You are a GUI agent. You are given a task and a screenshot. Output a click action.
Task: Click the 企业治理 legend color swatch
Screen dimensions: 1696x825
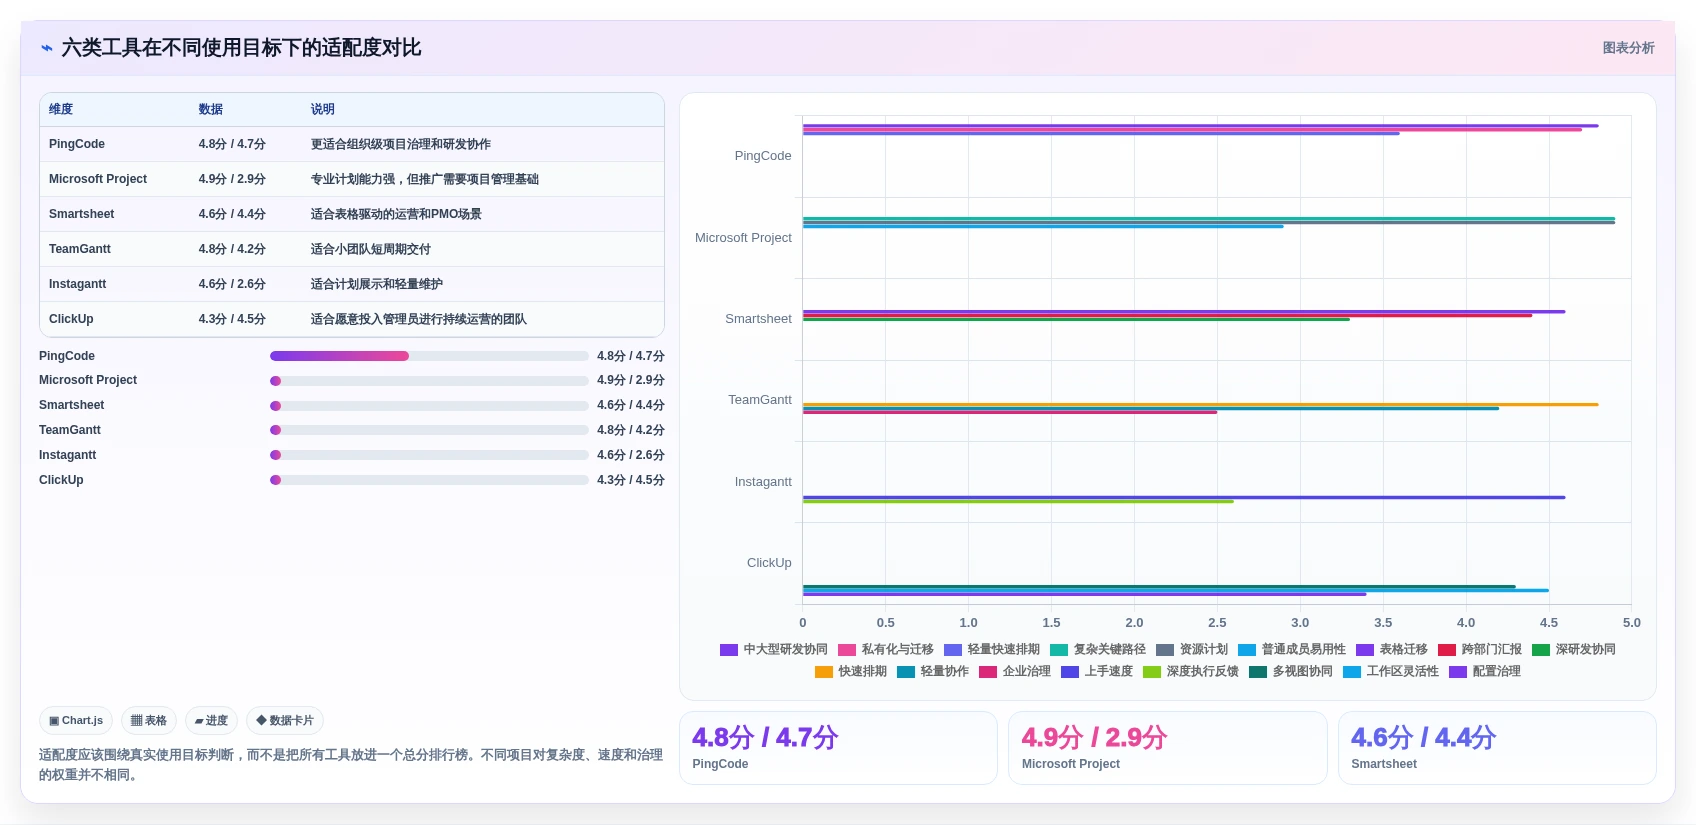click(988, 672)
